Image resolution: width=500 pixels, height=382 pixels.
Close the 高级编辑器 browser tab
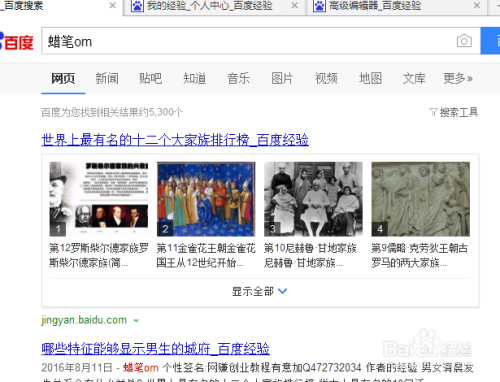click(477, 6)
